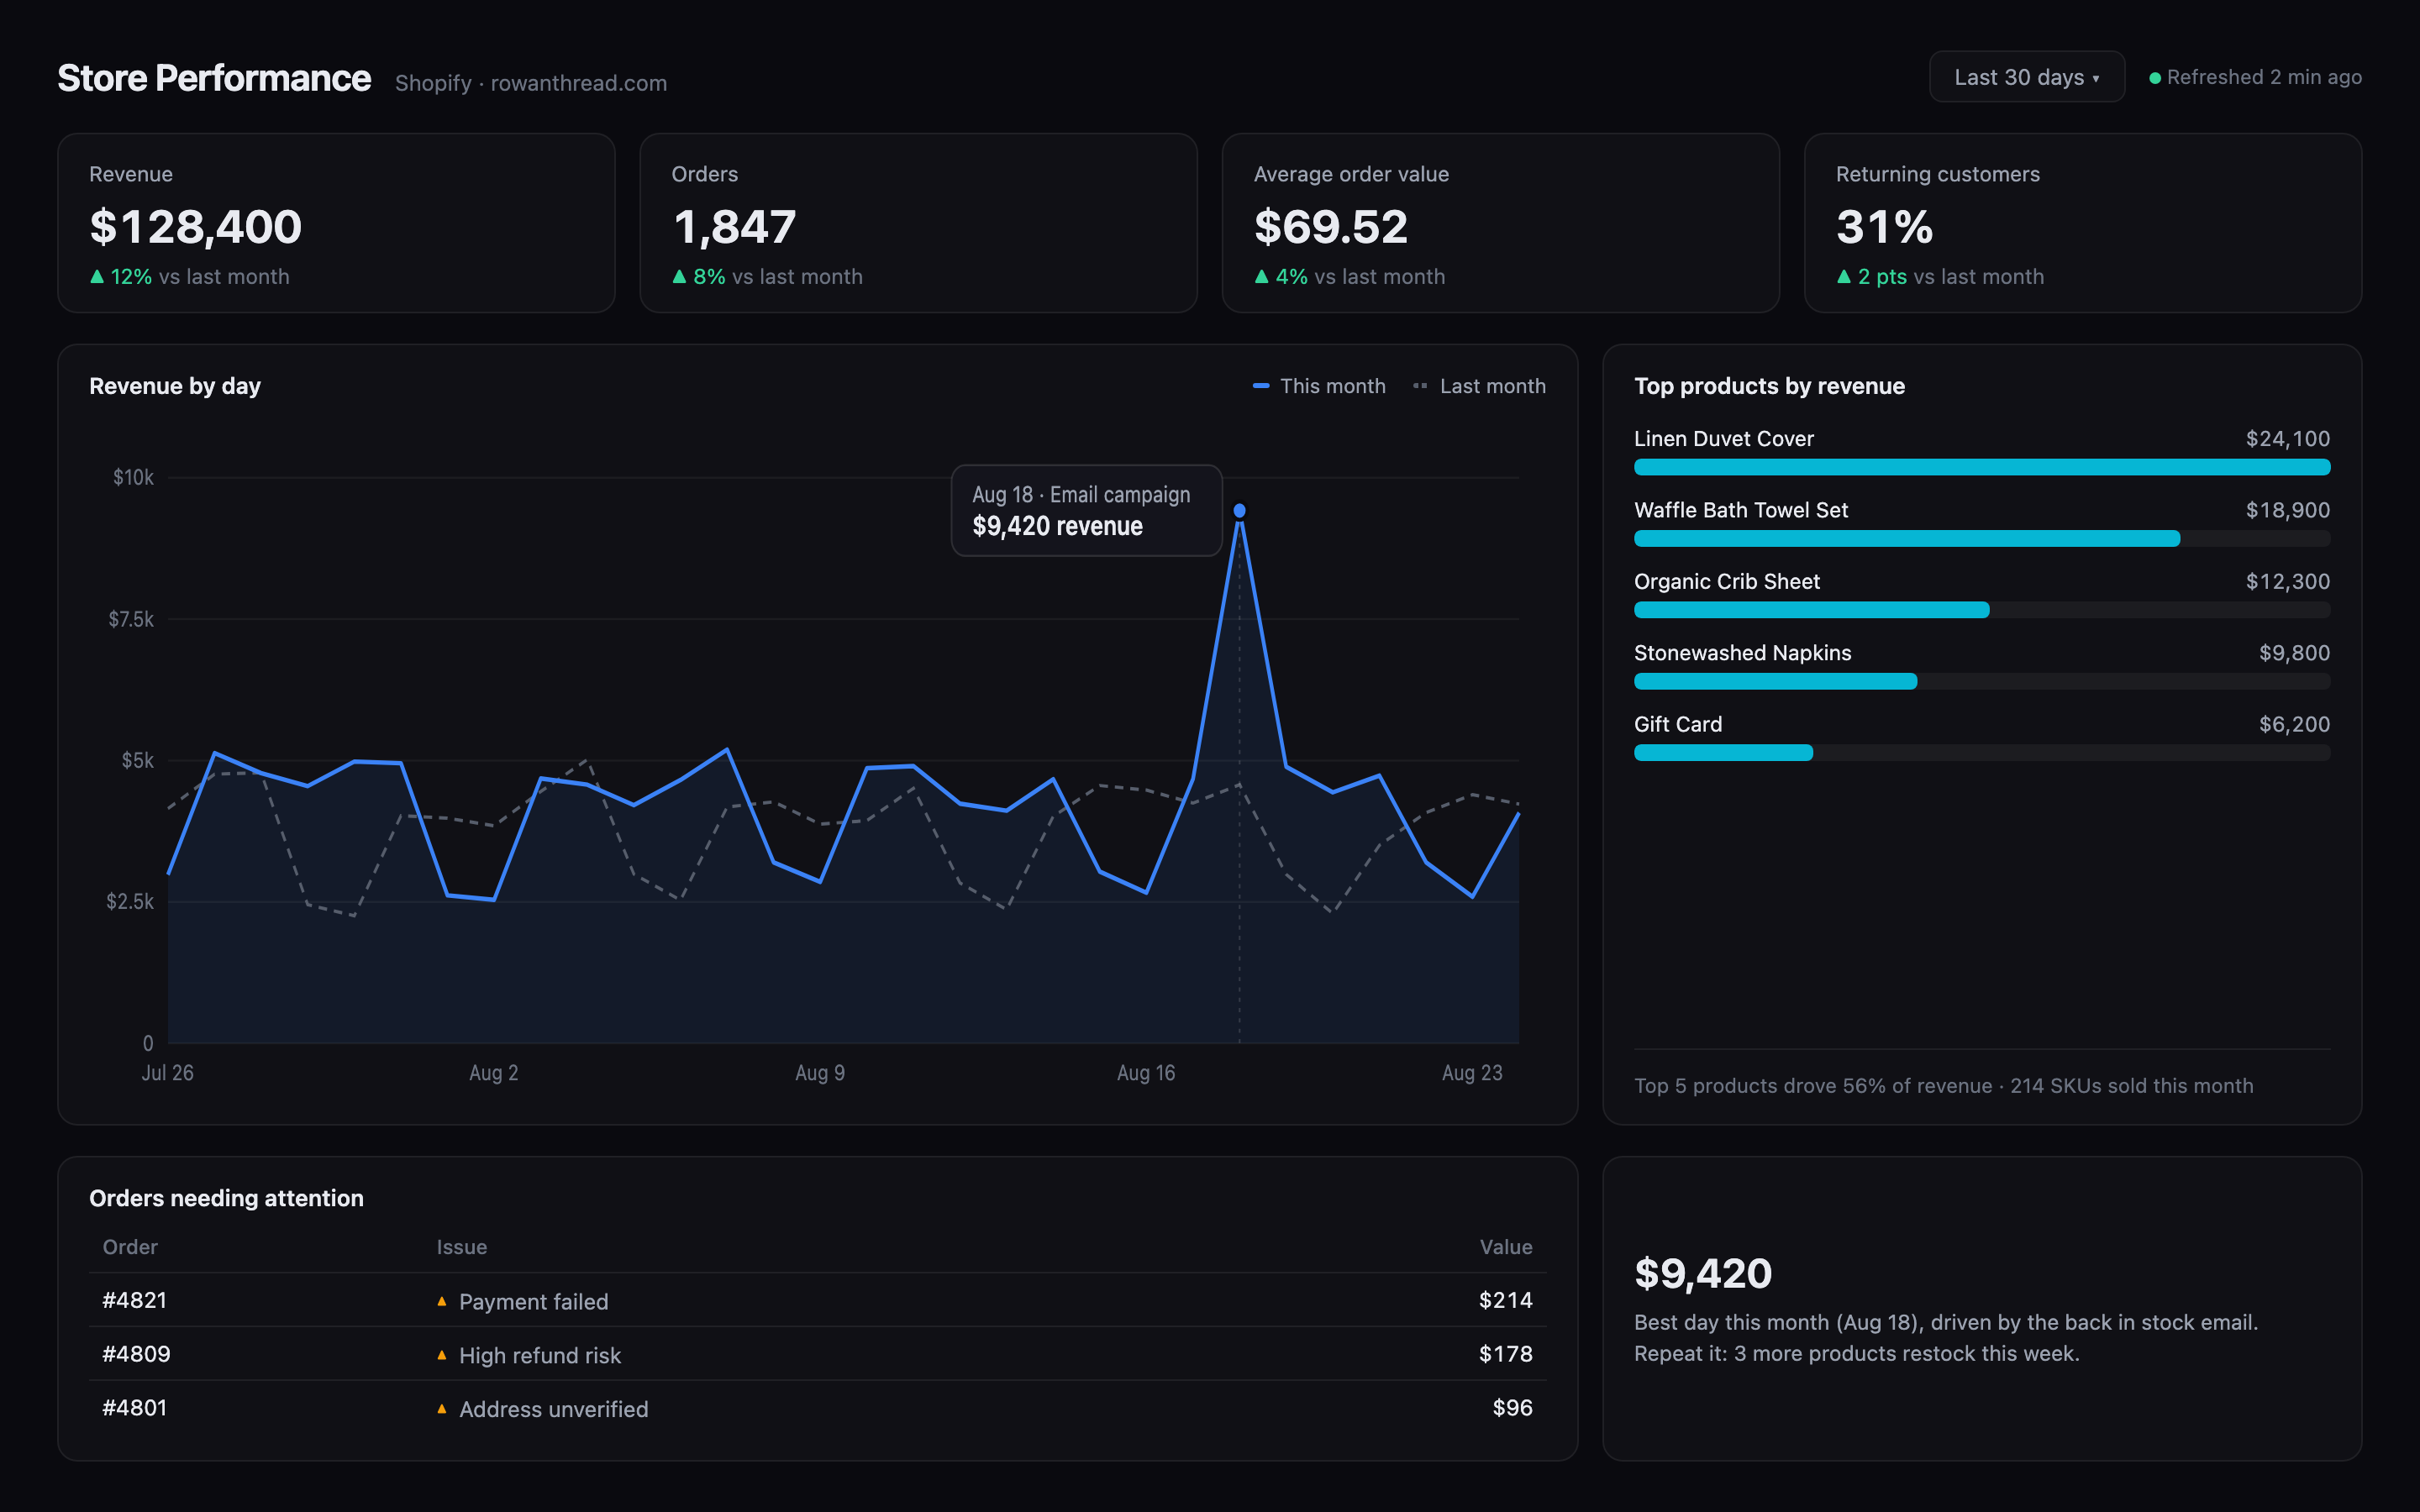Click the Aug 18 Email campaign tooltip
The image size is (2420, 1512).
[x=1086, y=510]
